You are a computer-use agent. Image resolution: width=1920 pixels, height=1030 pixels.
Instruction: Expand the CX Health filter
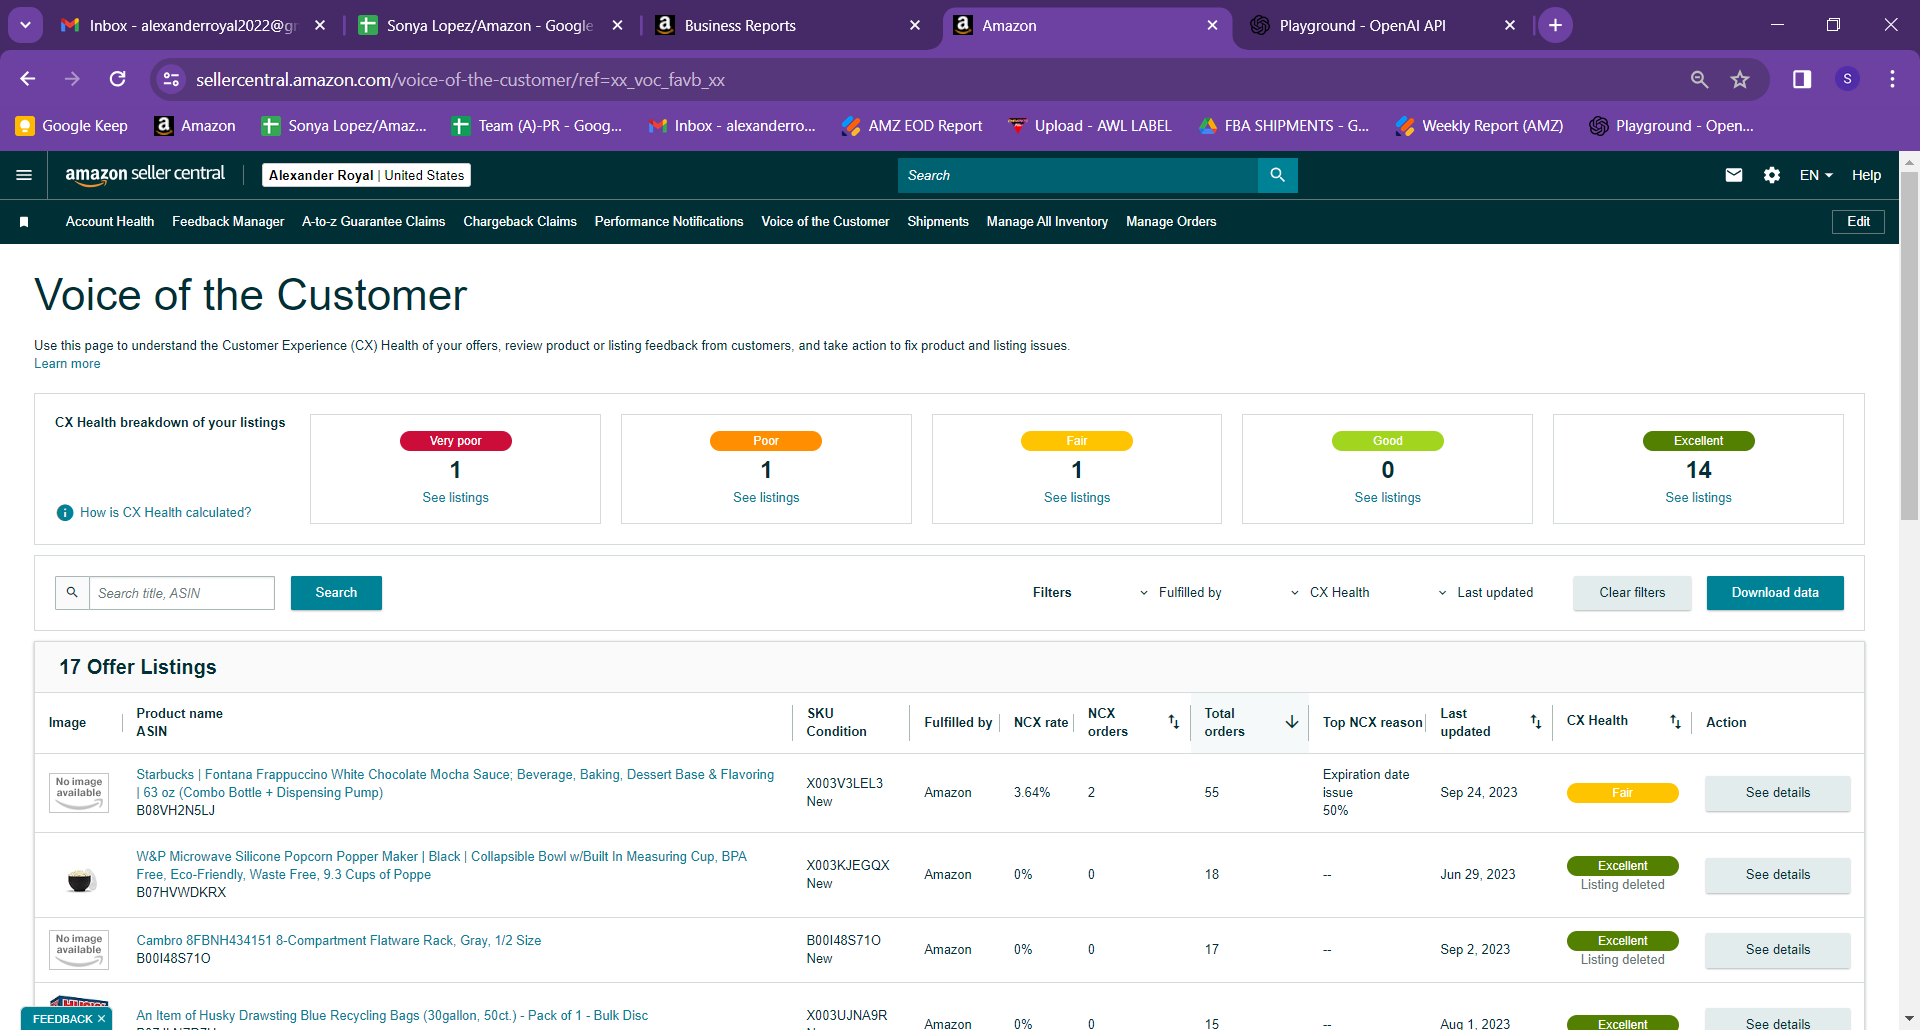tap(1330, 593)
